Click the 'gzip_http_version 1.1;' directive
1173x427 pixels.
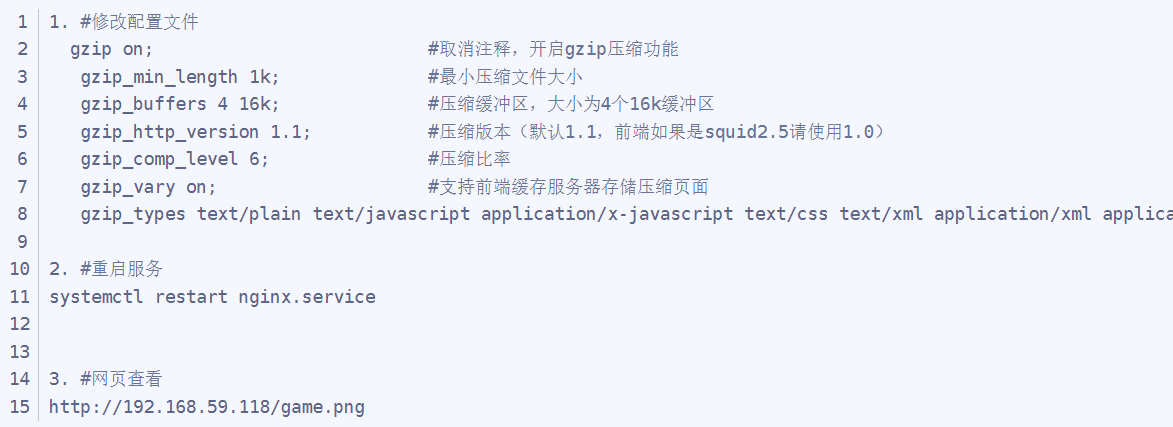[196, 132]
